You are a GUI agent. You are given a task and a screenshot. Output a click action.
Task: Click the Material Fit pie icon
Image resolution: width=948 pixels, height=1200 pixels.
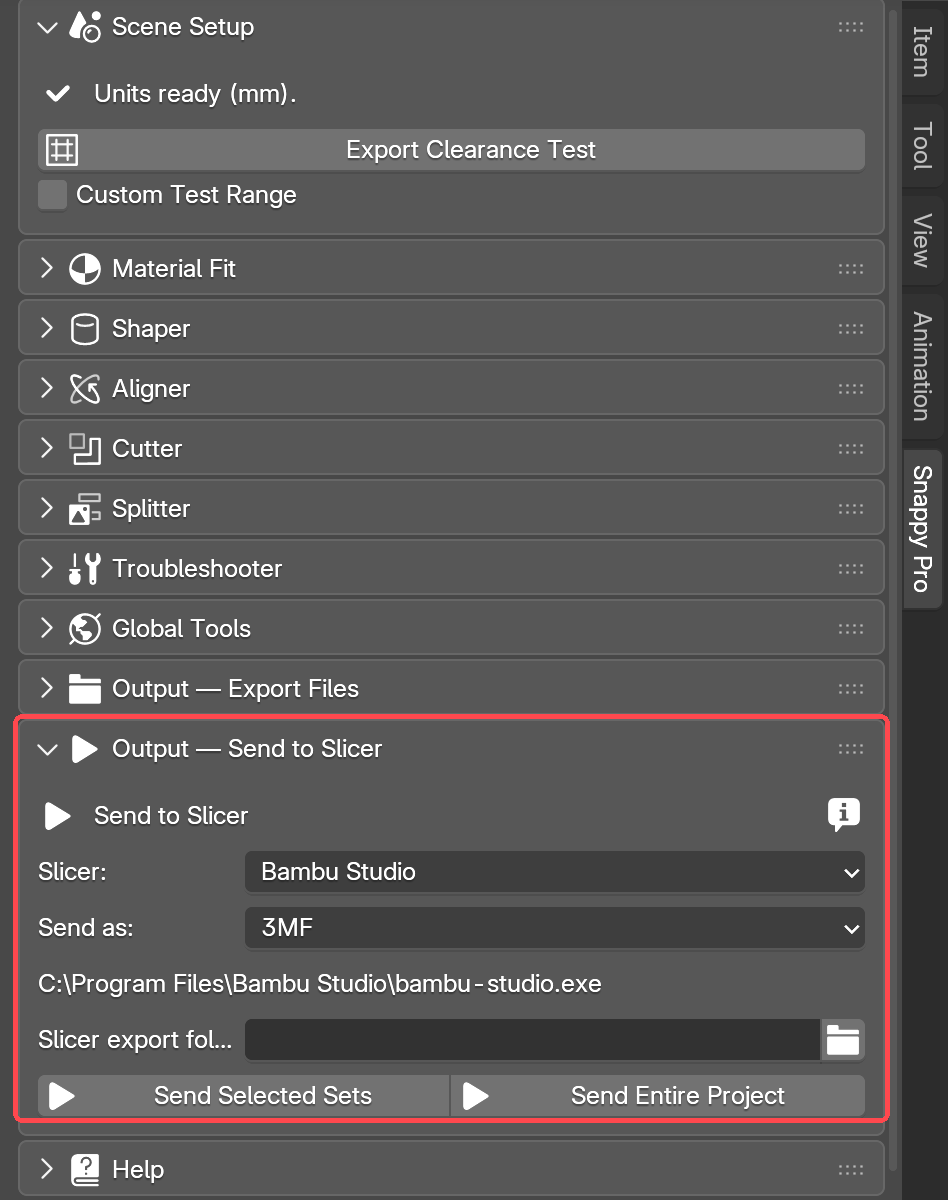tap(85, 269)
